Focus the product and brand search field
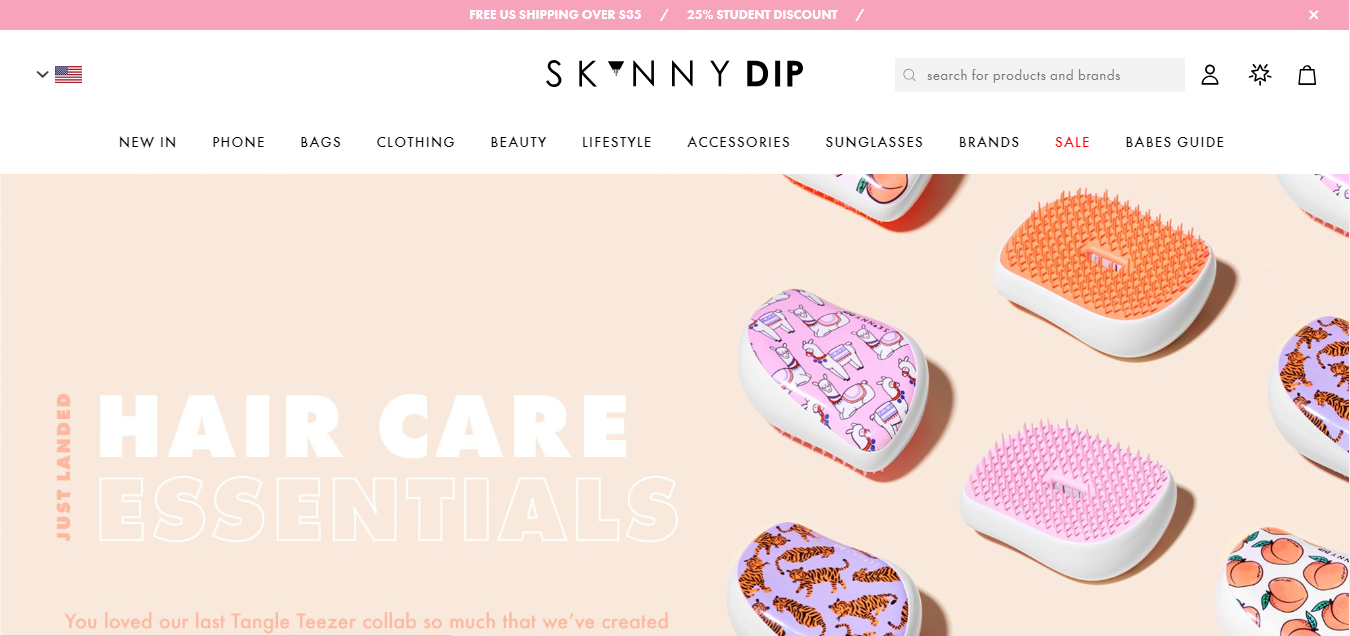 point(1040,75)
